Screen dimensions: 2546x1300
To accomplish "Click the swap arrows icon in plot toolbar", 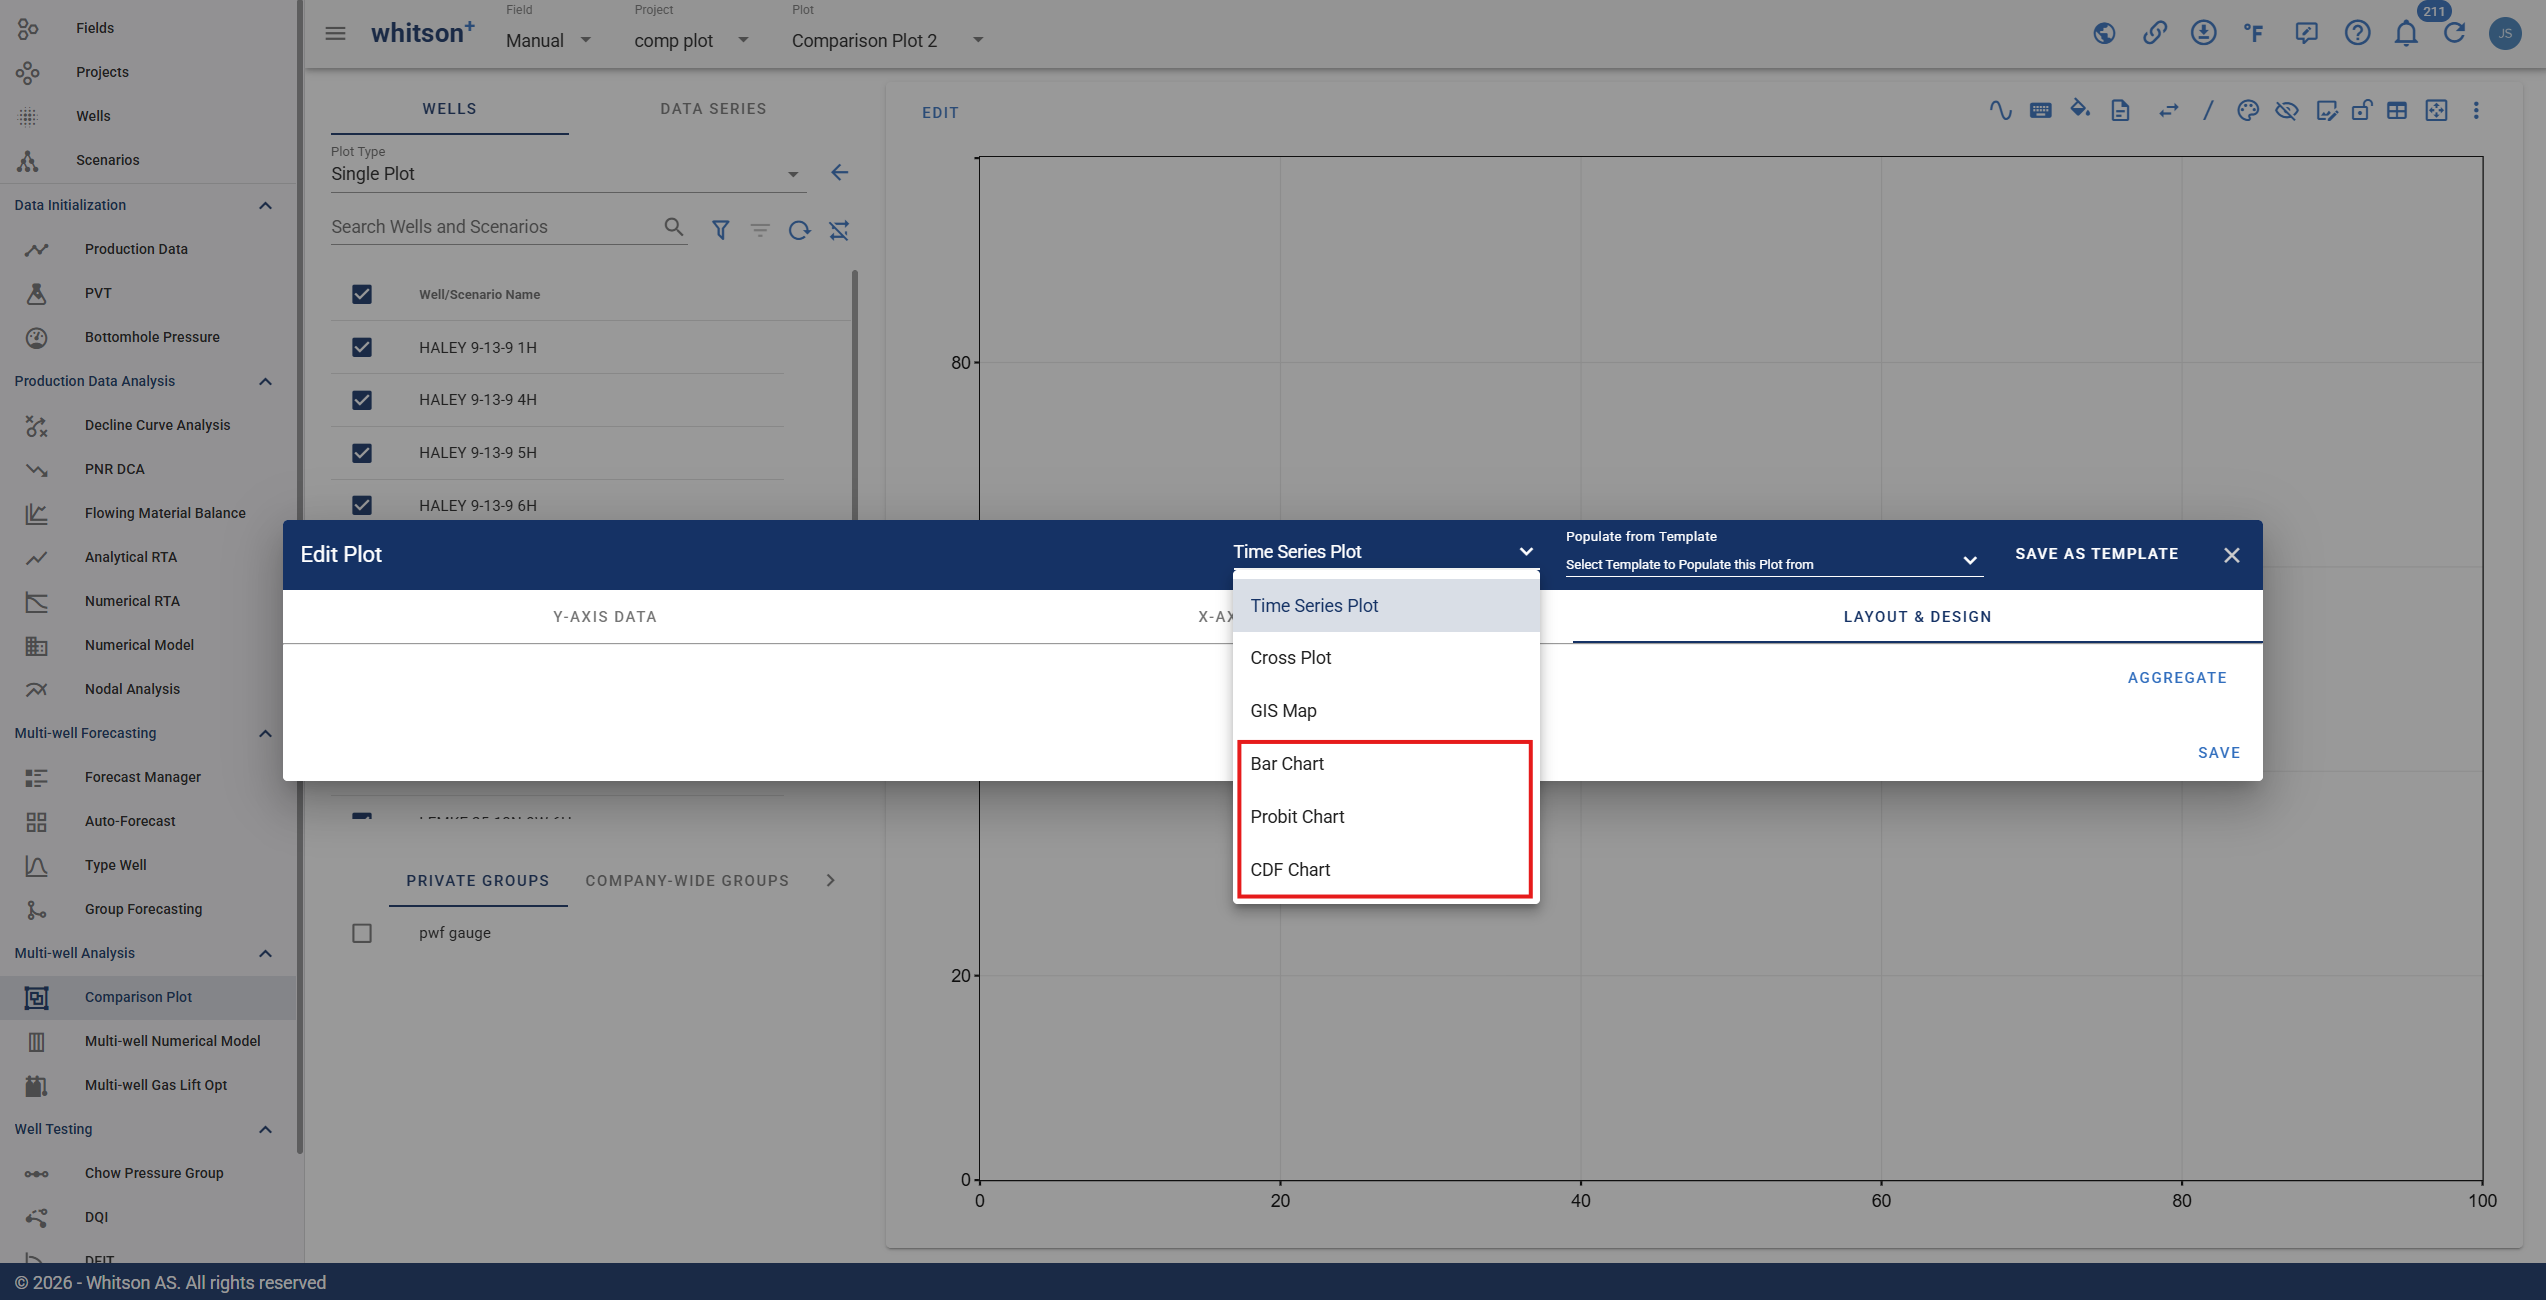I will 2168,110.
